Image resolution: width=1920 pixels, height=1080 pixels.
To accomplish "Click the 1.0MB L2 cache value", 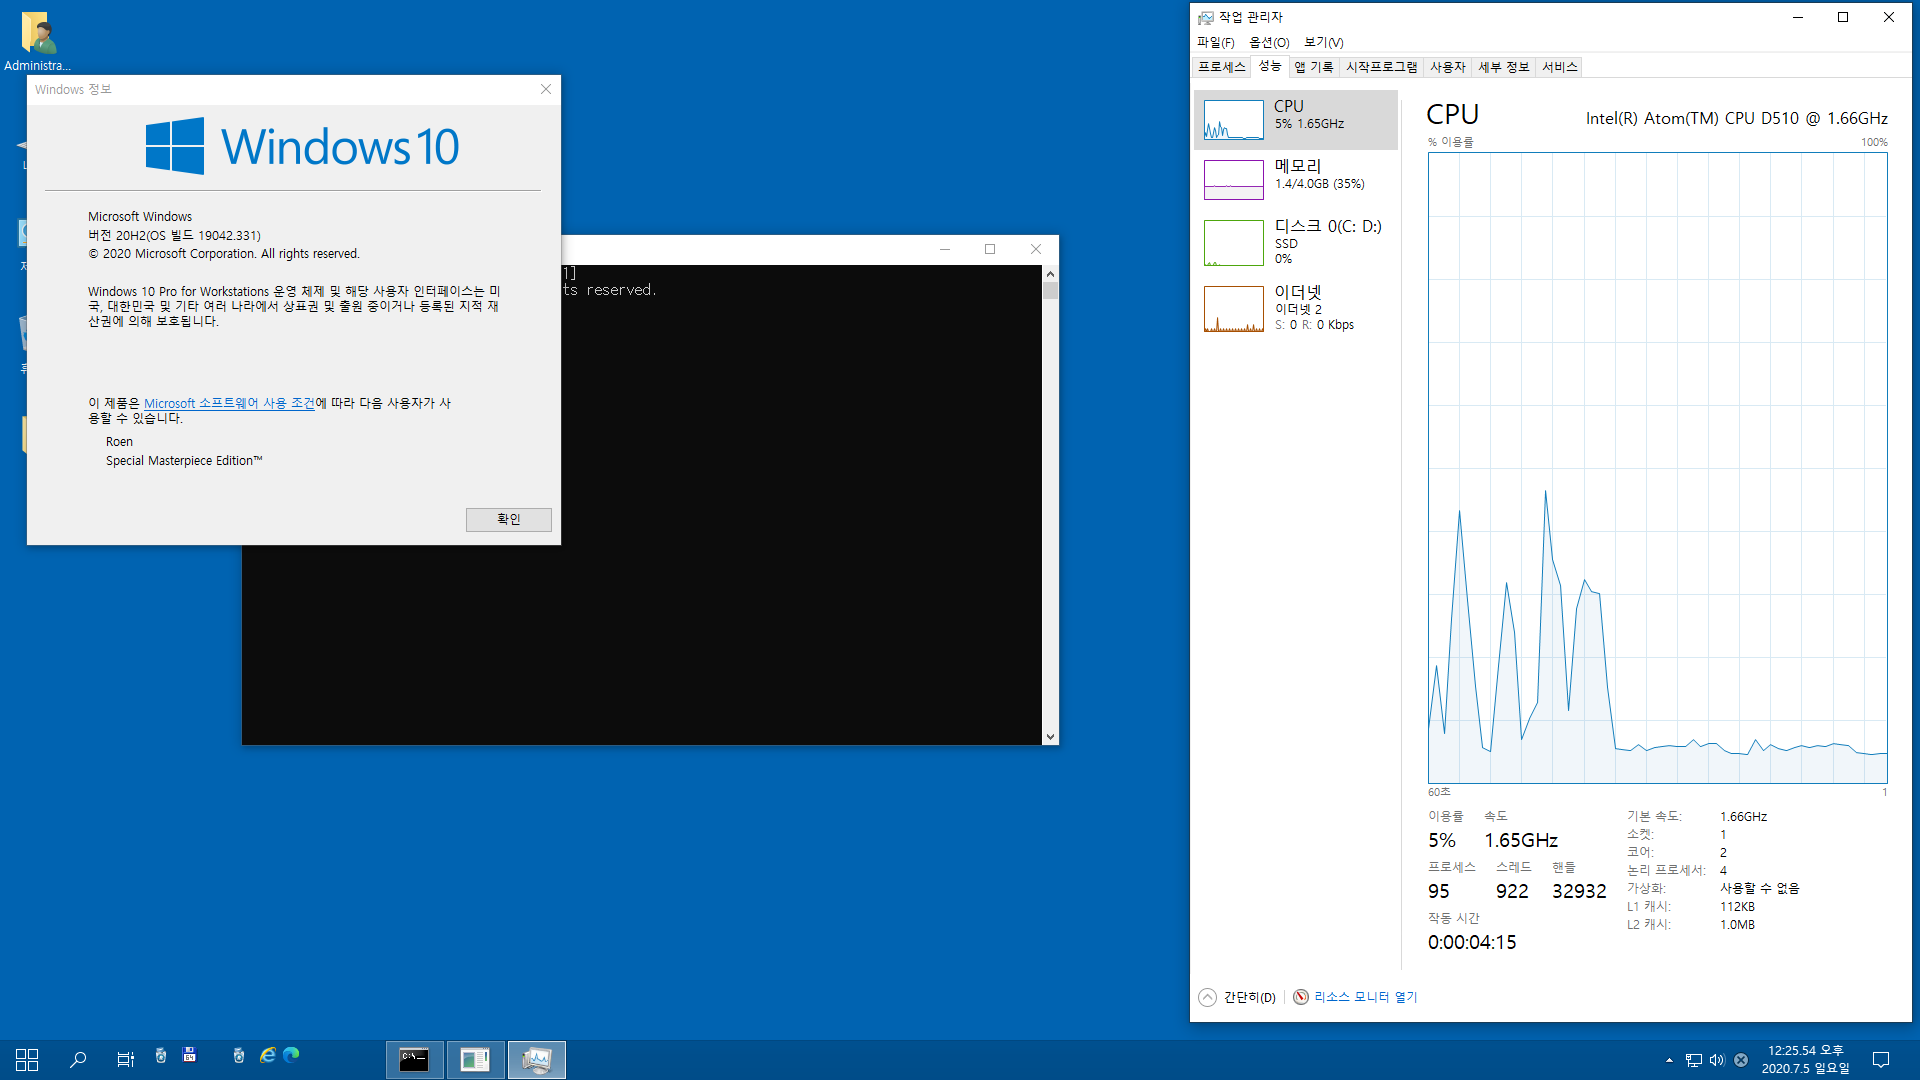I will tap(1737, 925).
